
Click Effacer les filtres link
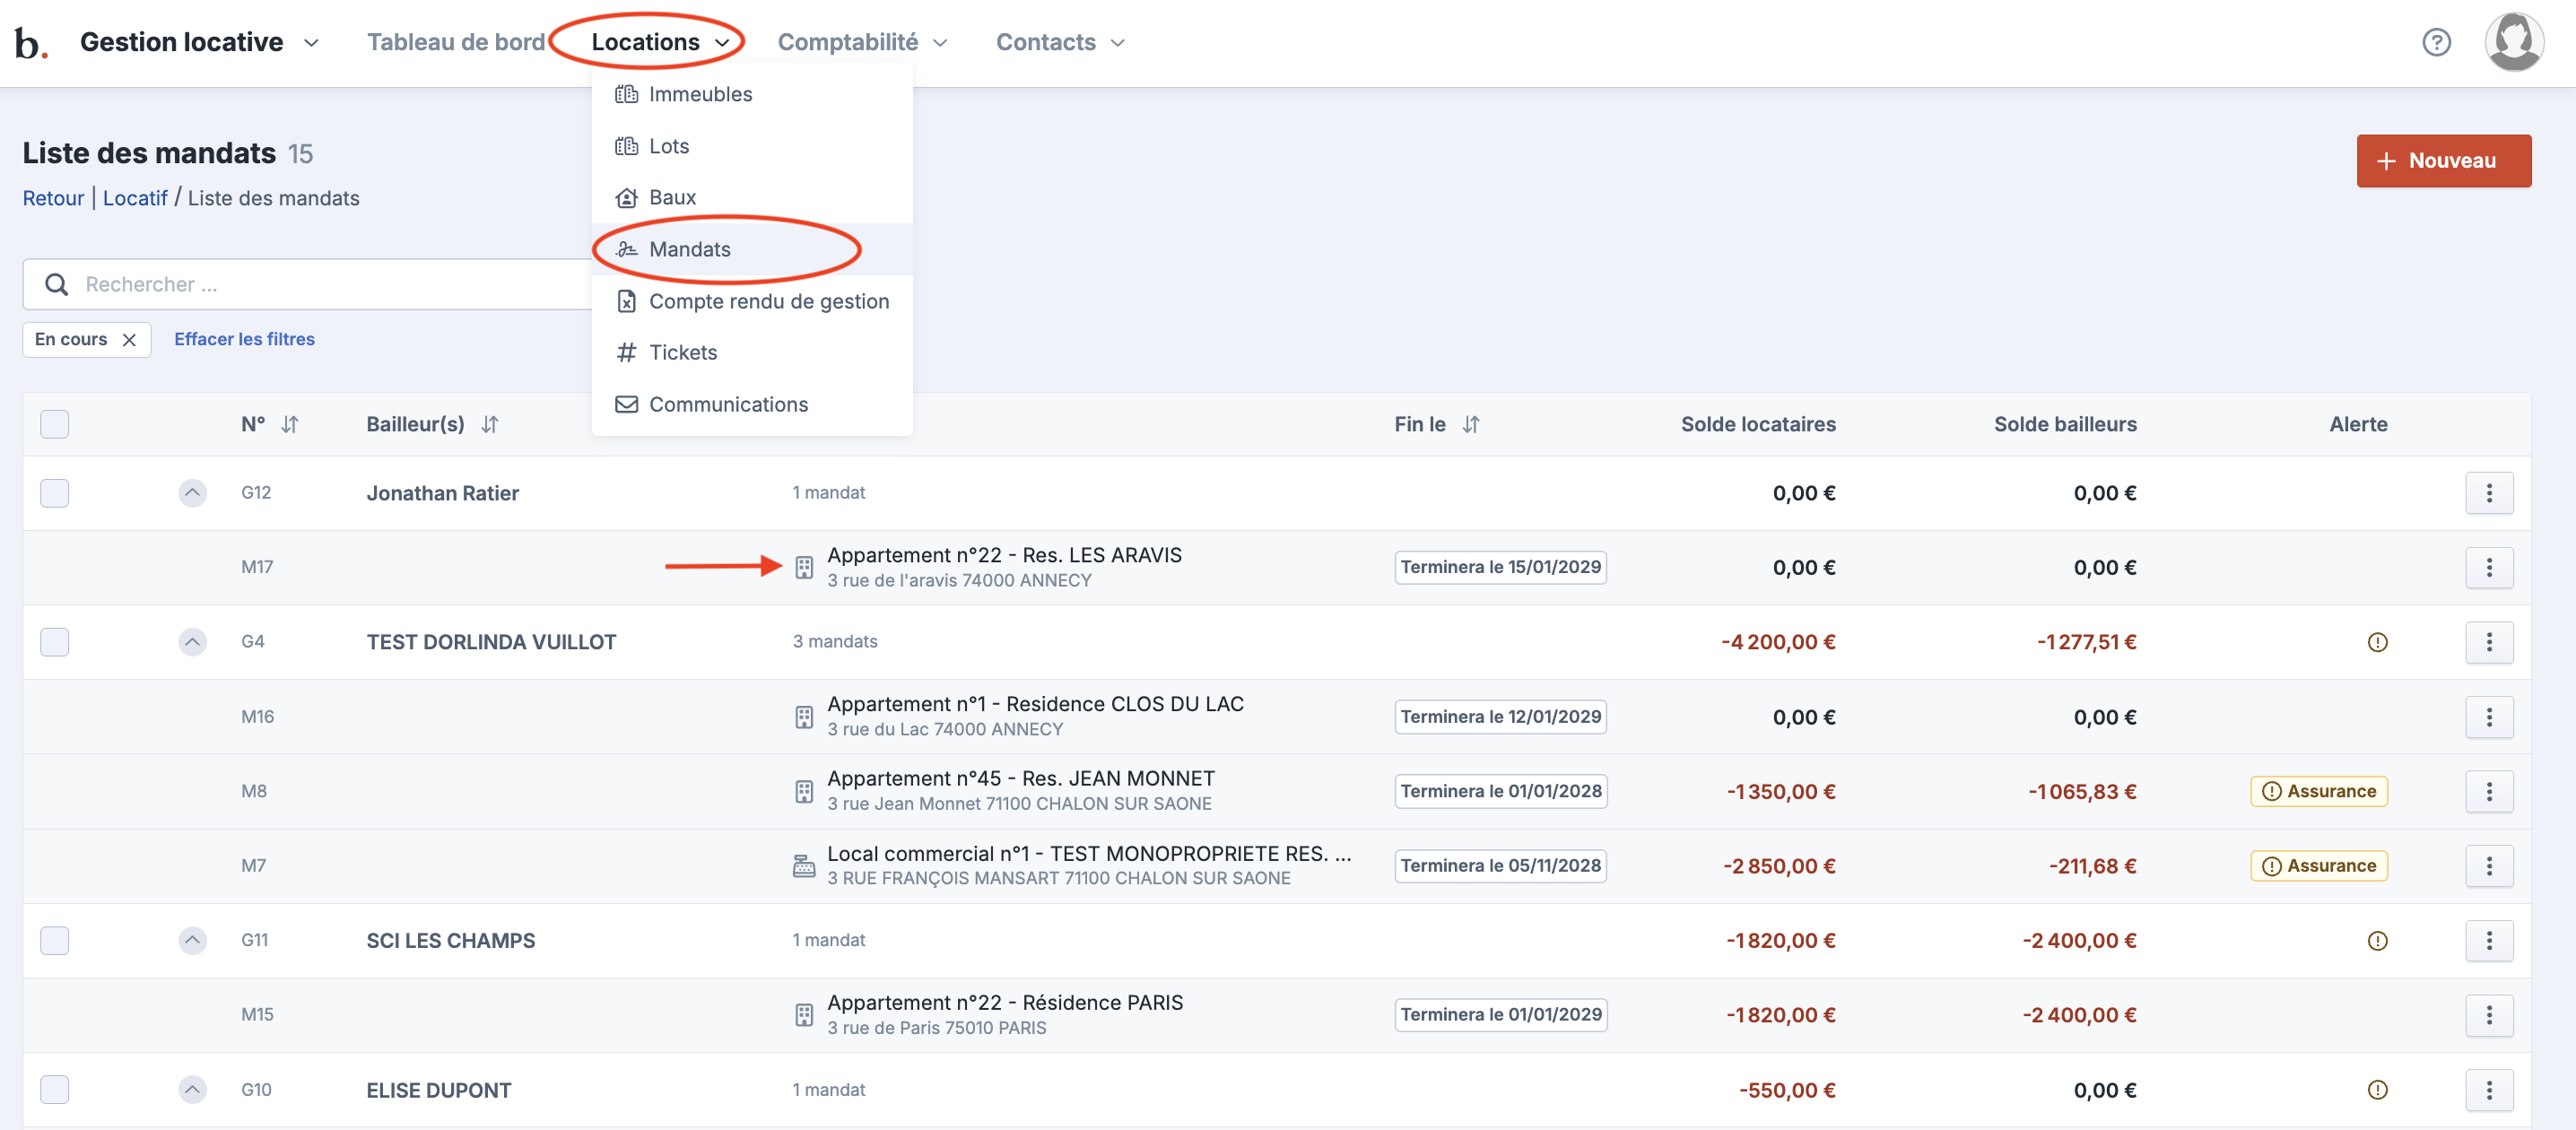pos(244,339)
